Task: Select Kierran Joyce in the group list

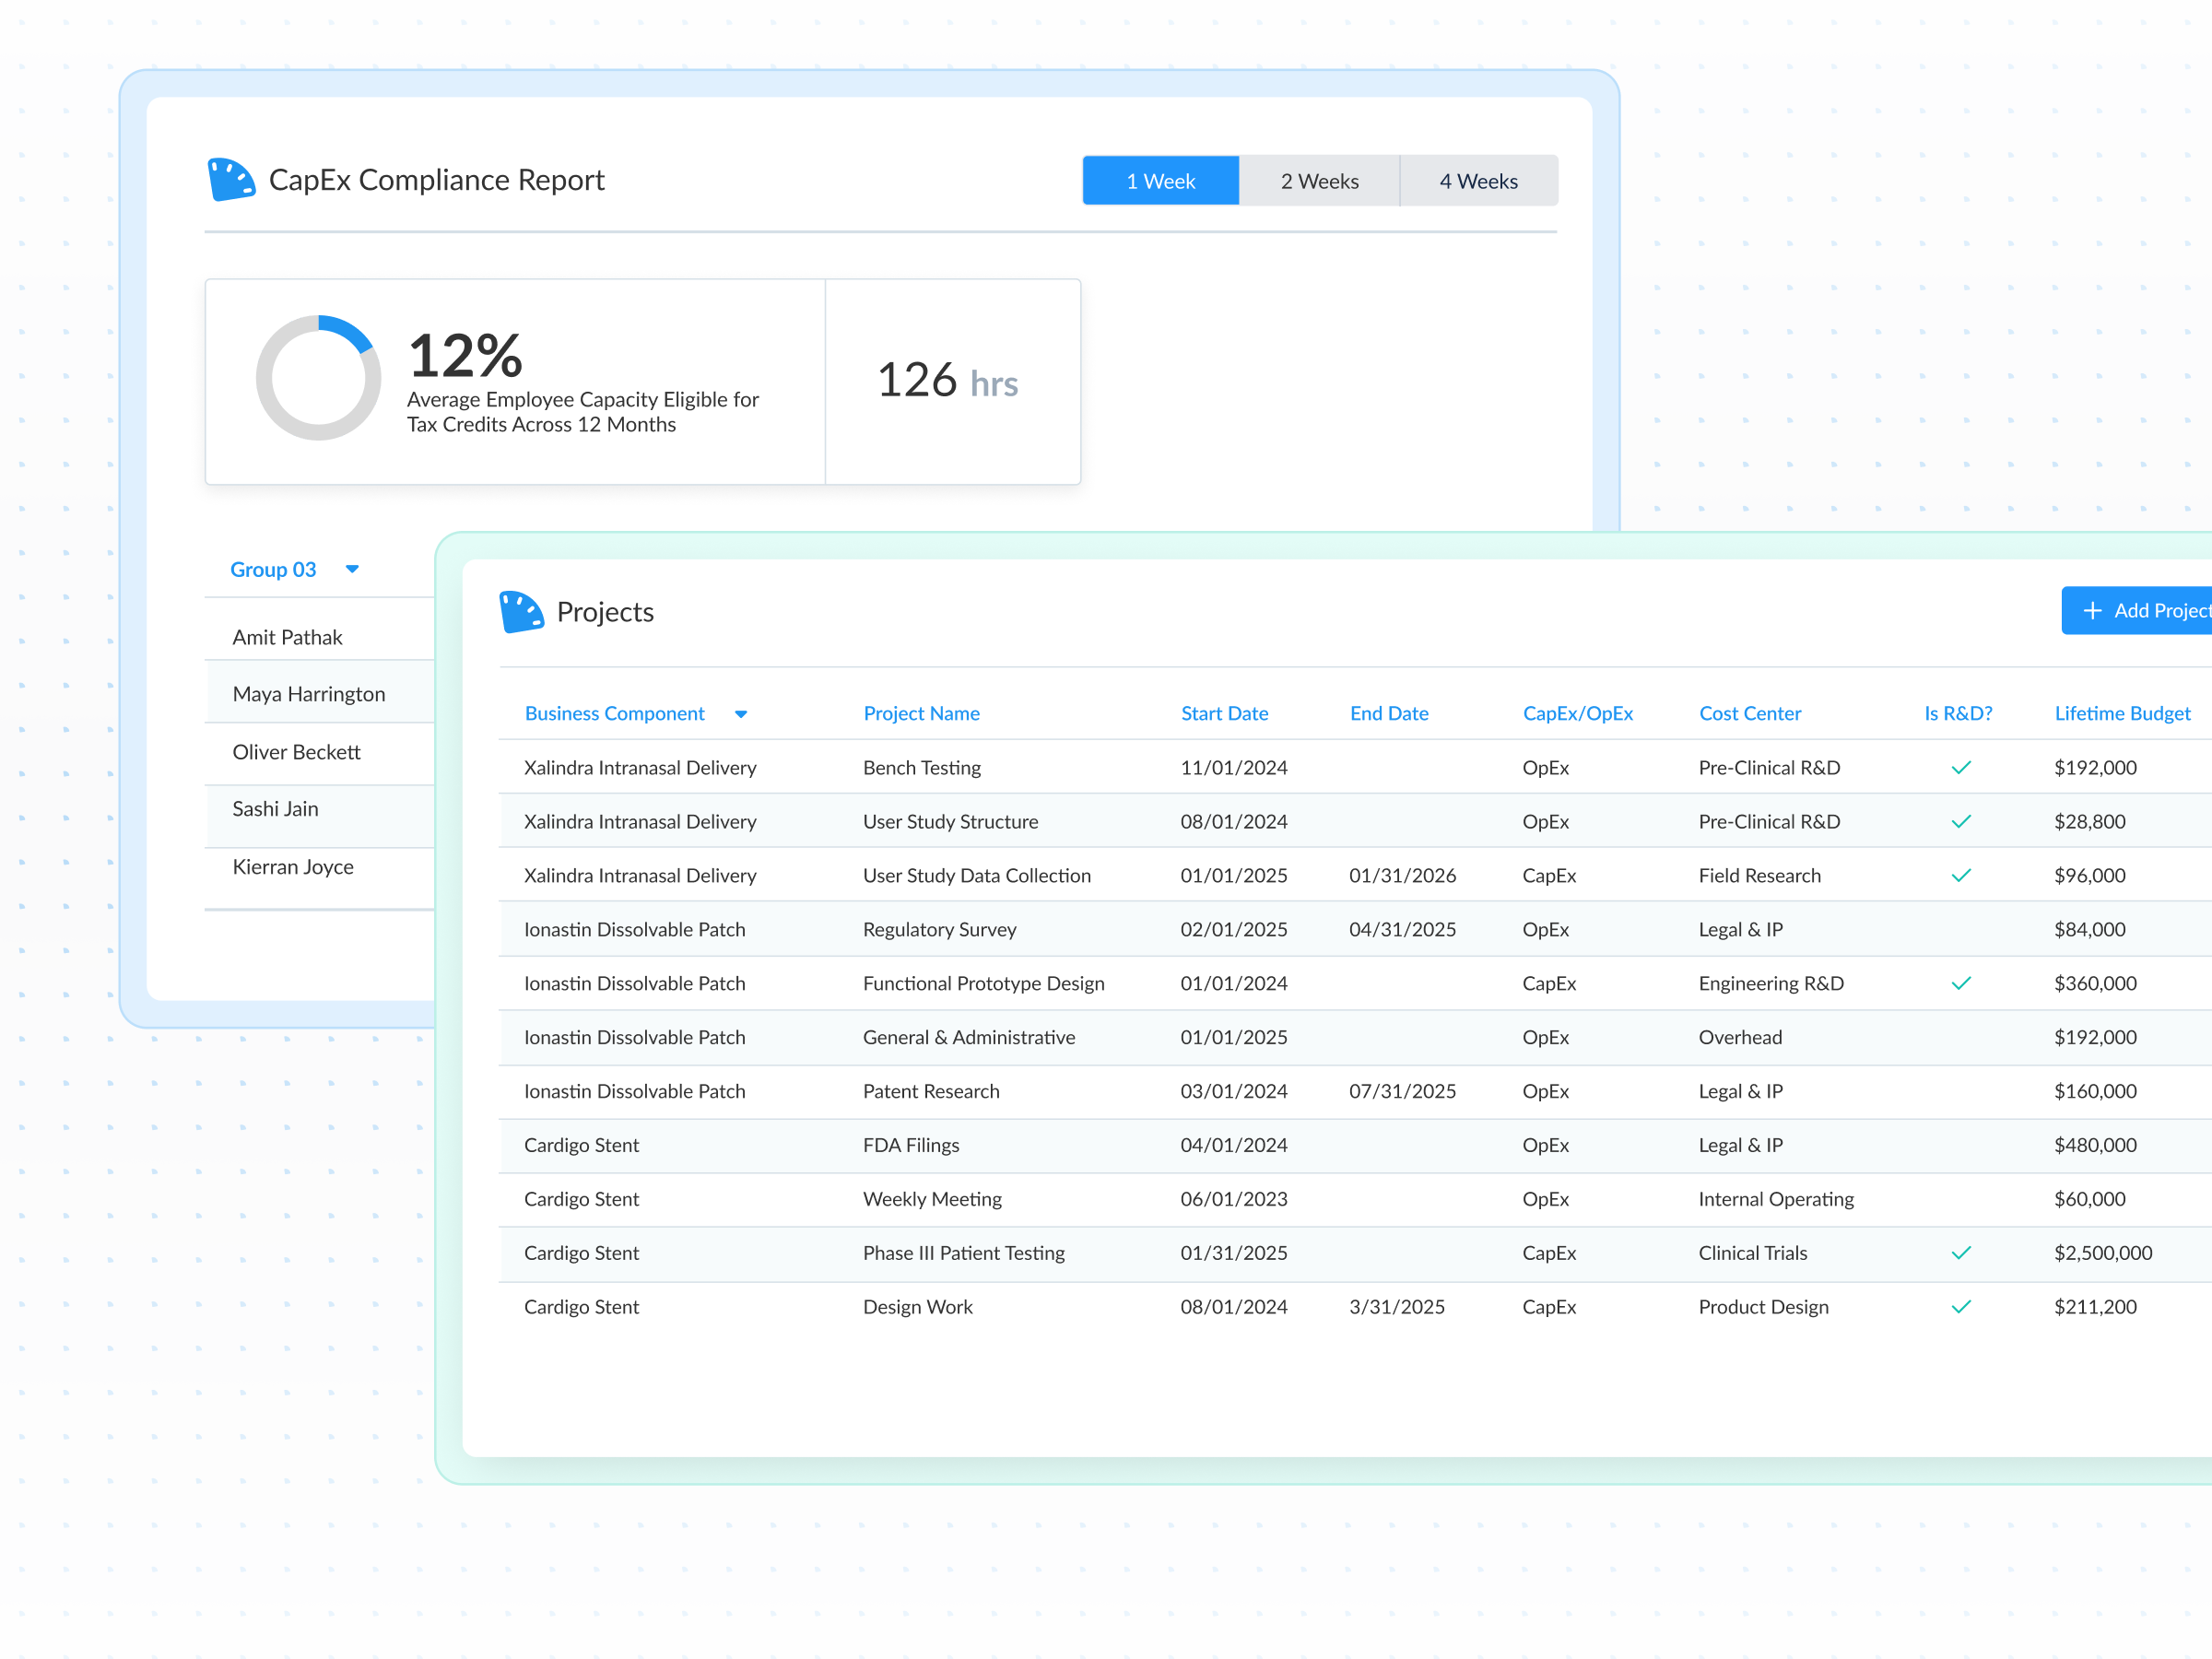Action: pos(293,867)
